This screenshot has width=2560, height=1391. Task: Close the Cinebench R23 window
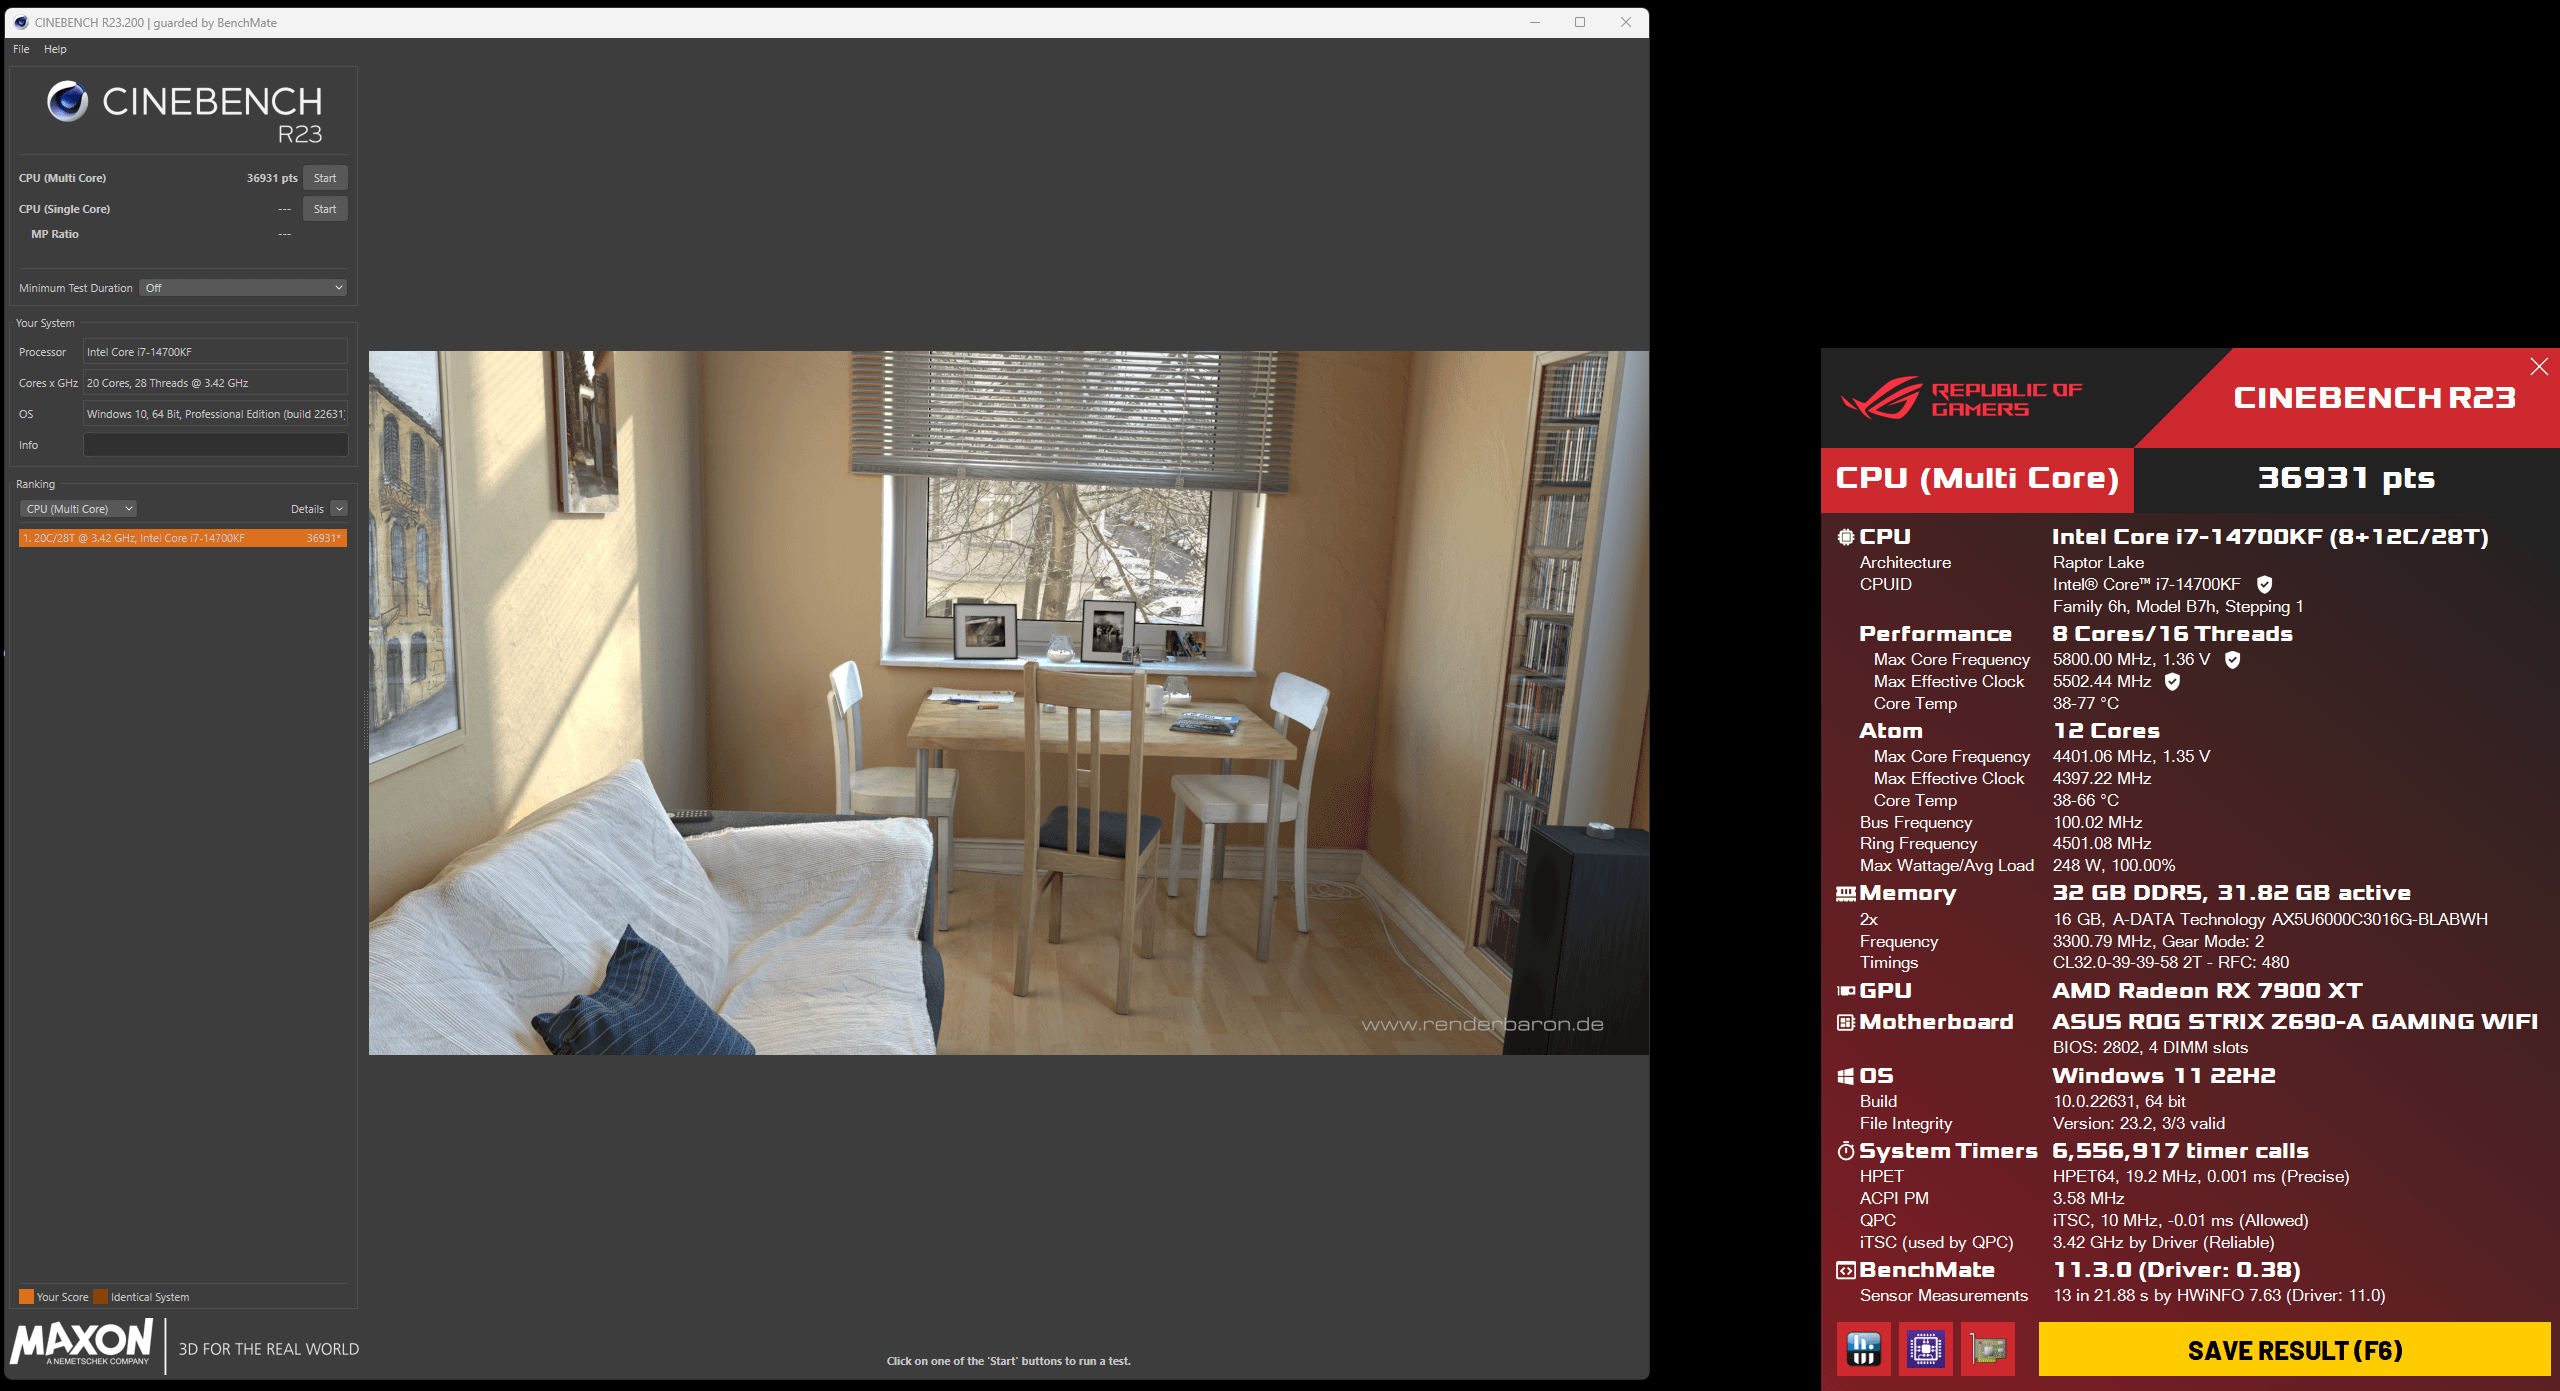coord(1626,22)
